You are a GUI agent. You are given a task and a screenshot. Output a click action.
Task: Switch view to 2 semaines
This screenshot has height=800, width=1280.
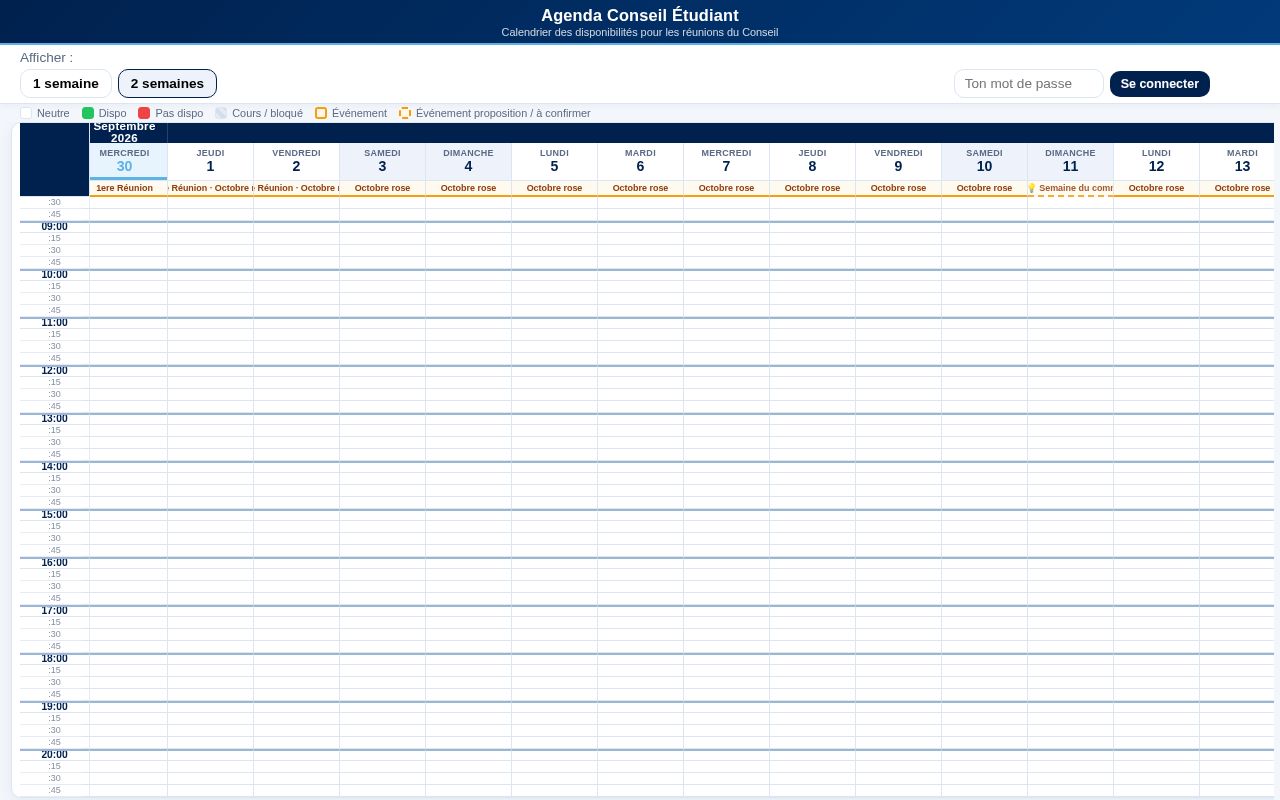(x=167, y=84)
